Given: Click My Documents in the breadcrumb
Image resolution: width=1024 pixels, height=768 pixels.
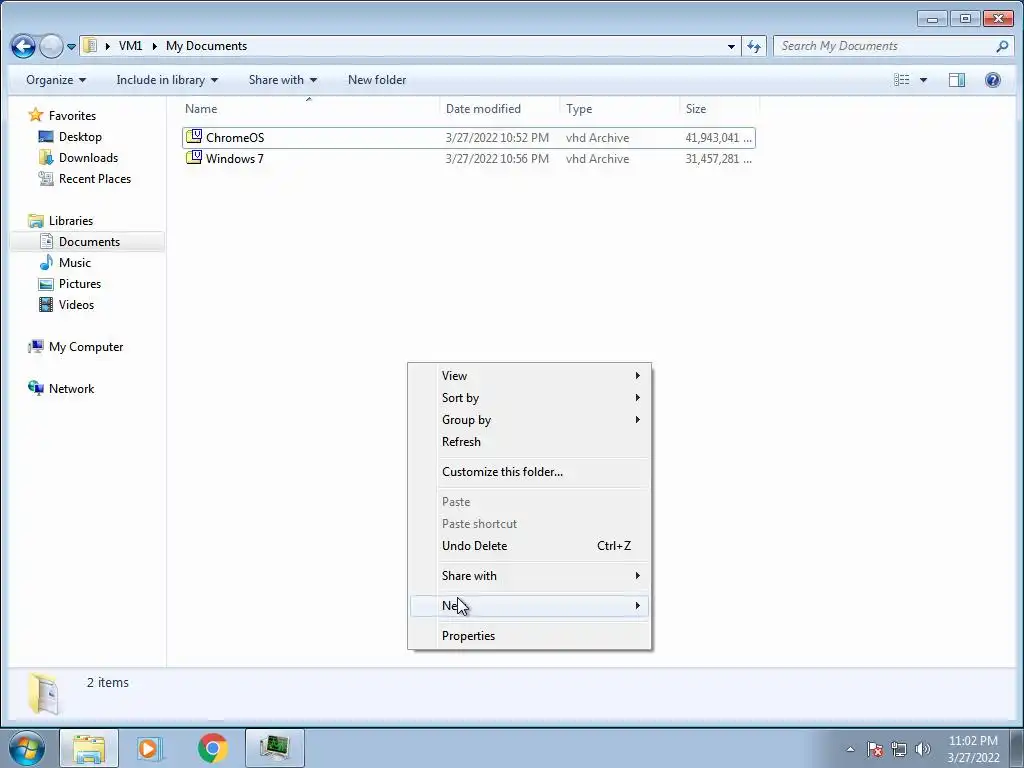Looking at the screenshot, I should 206,46.
